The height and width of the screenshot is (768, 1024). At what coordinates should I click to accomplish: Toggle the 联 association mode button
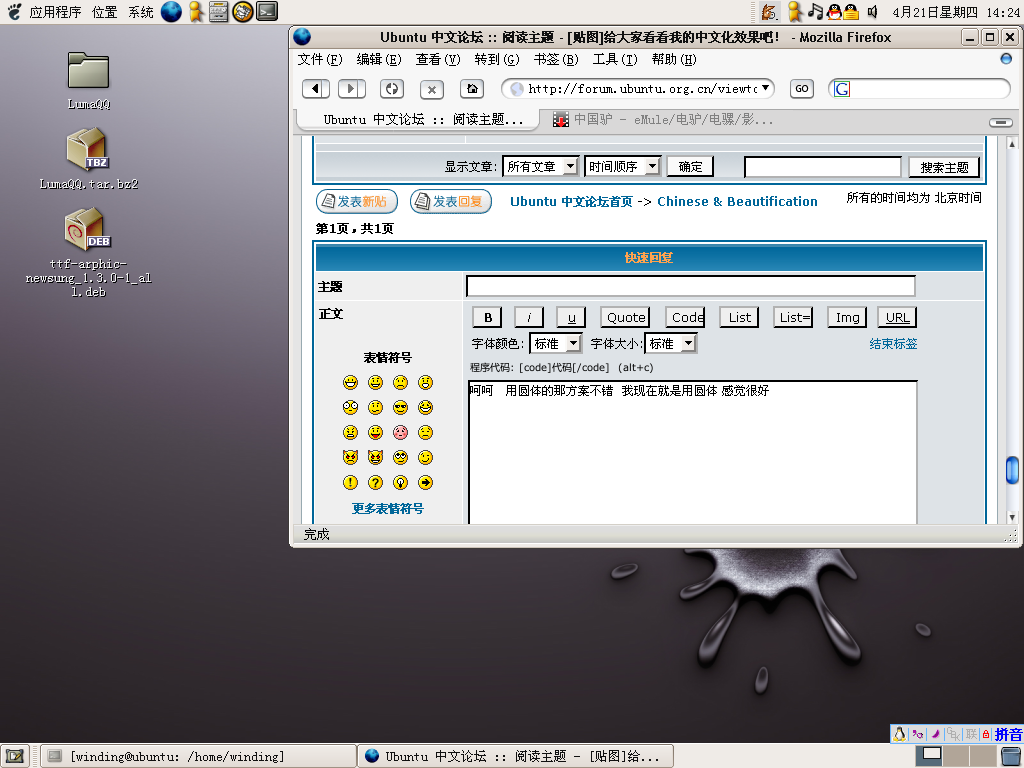point(972,735)
